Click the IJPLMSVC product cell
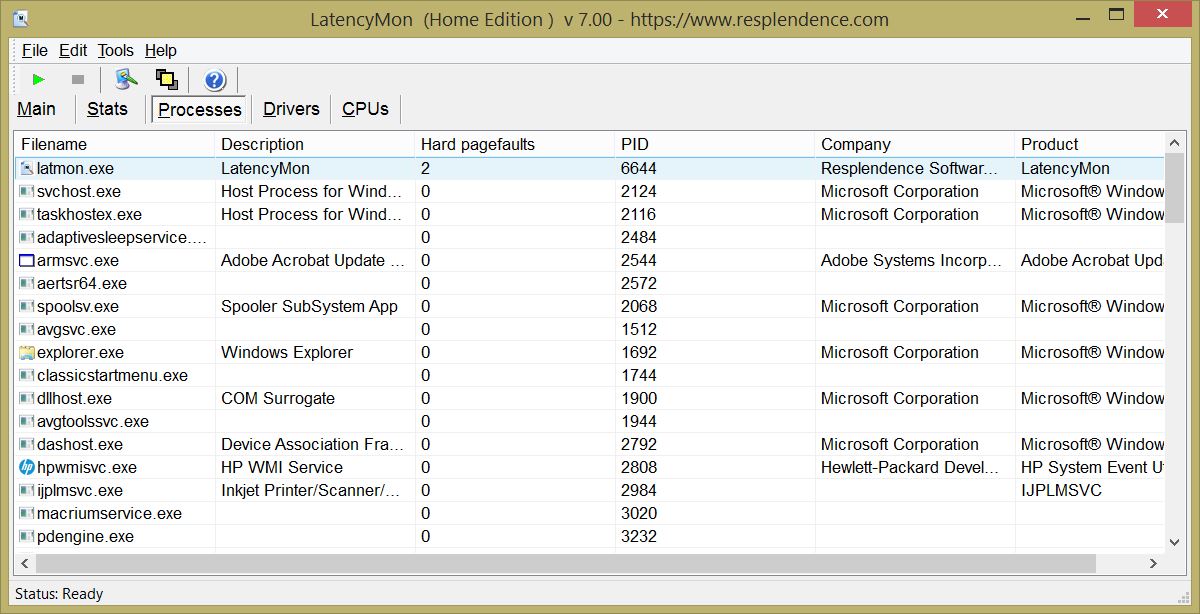 pyautogui.click(x=1061, y=491)
